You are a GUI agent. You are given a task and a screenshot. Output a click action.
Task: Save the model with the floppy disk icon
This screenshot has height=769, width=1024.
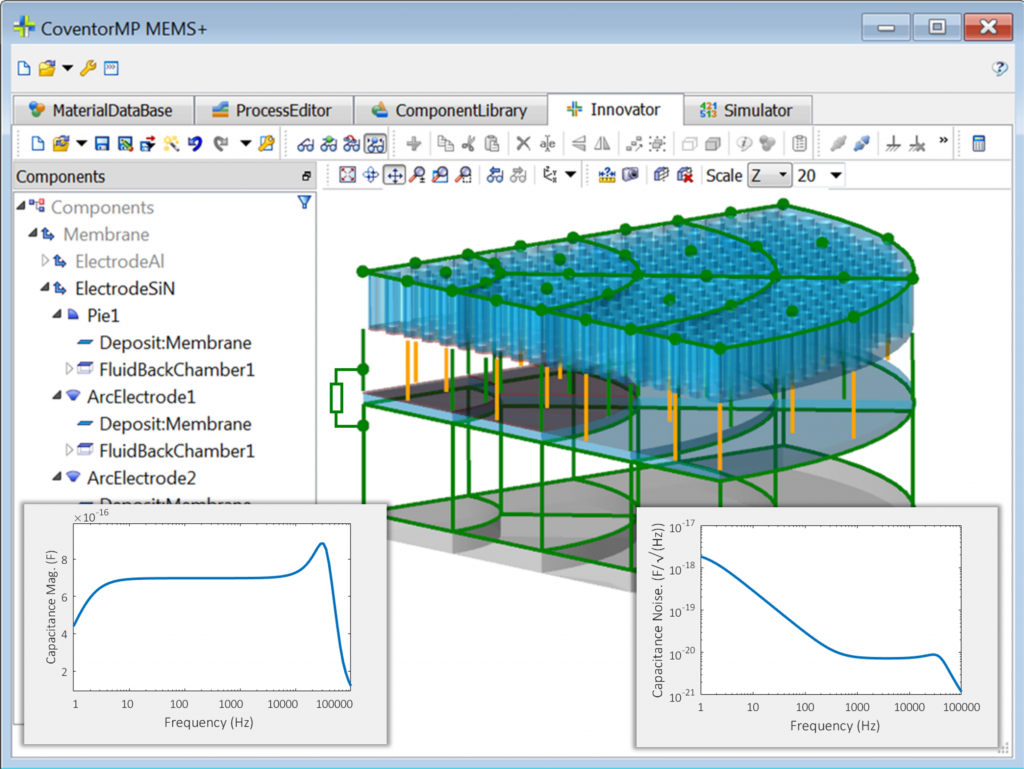tap(102, 144)
